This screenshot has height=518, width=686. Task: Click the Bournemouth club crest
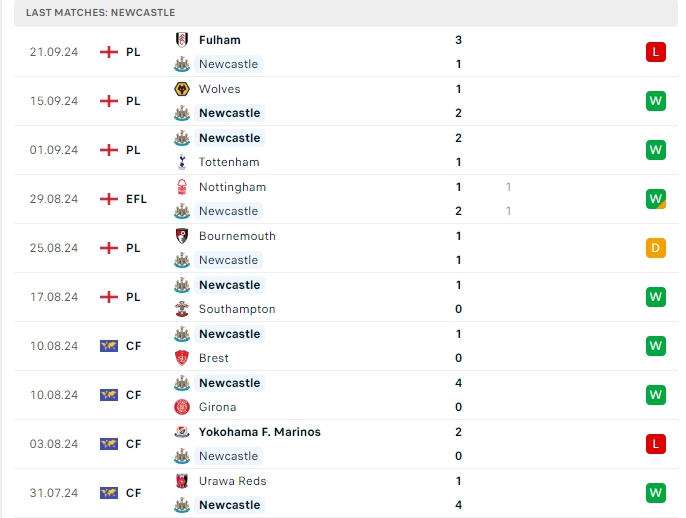click(x=182, y=236)
